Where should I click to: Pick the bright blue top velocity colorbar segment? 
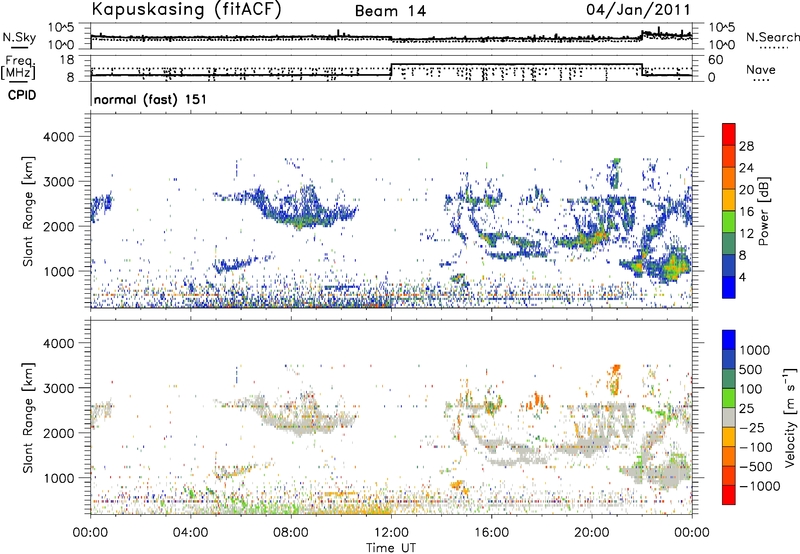coord(729,340)
